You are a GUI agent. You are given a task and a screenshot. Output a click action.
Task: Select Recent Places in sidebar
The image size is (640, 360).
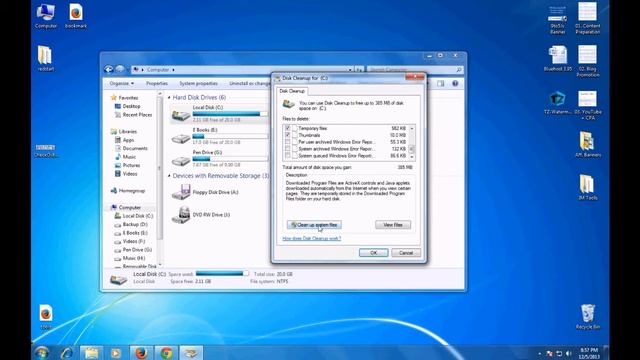(137, 115)
